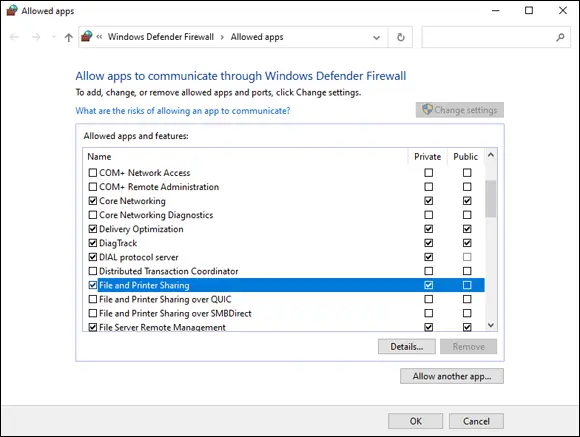Click the Remove button
Viewport: 580px width, 437px height.
(x=468, y=347)
